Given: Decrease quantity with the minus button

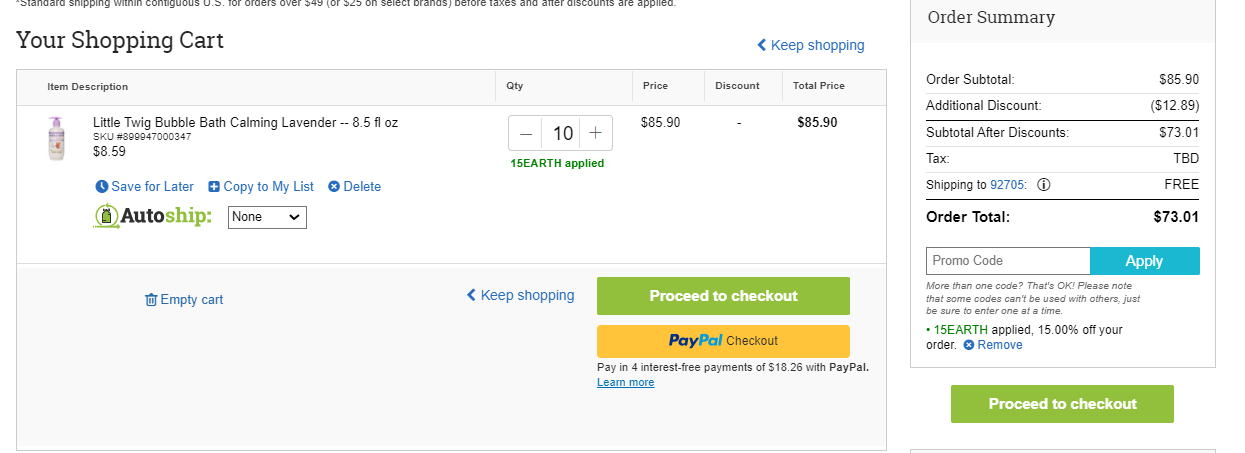Looking at the screenshot, I should pyautogui.click(x=526, y=133).
